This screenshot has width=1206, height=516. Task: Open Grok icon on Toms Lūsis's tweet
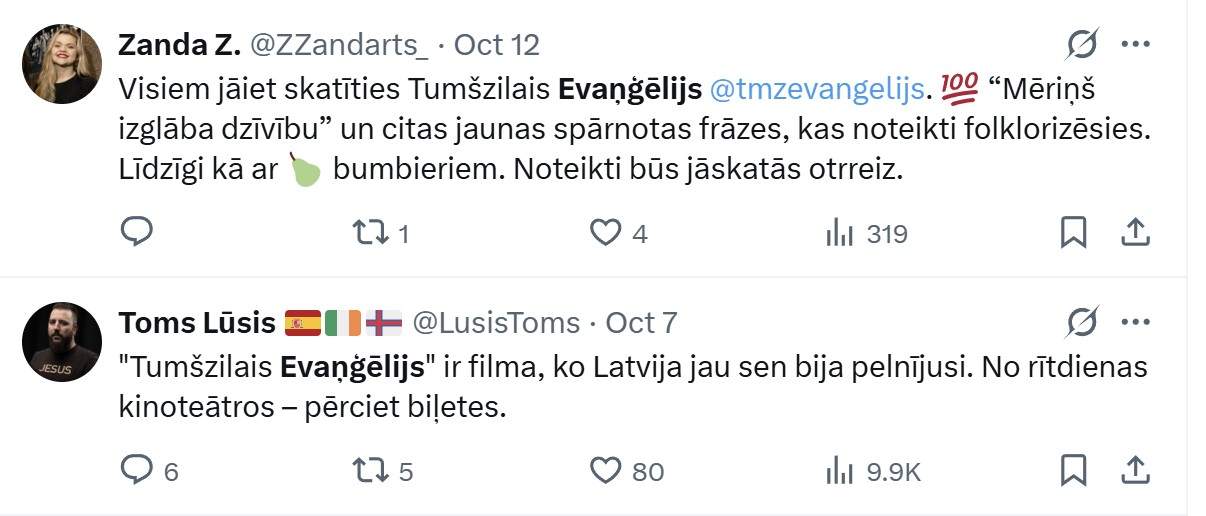coord(1083,322)
